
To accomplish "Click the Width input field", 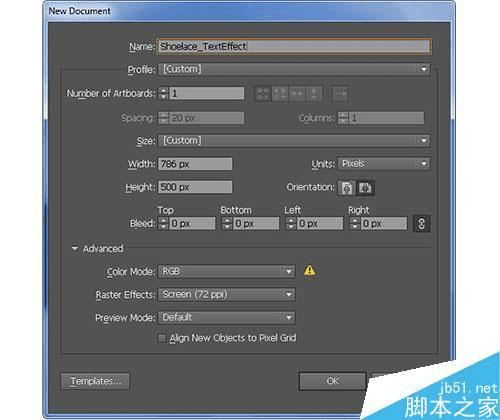I will point(195,164).
